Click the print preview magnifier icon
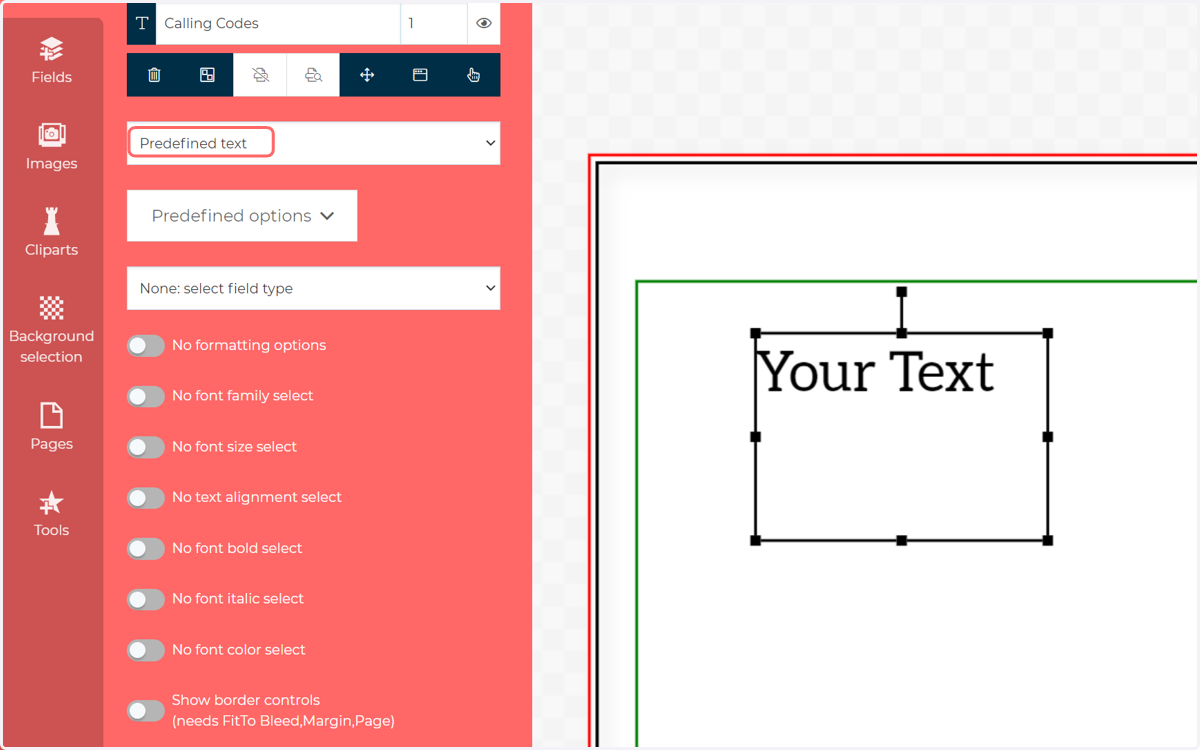This screenshot has width=1200, height=750. pyautogui.click(x=313, y=75)
